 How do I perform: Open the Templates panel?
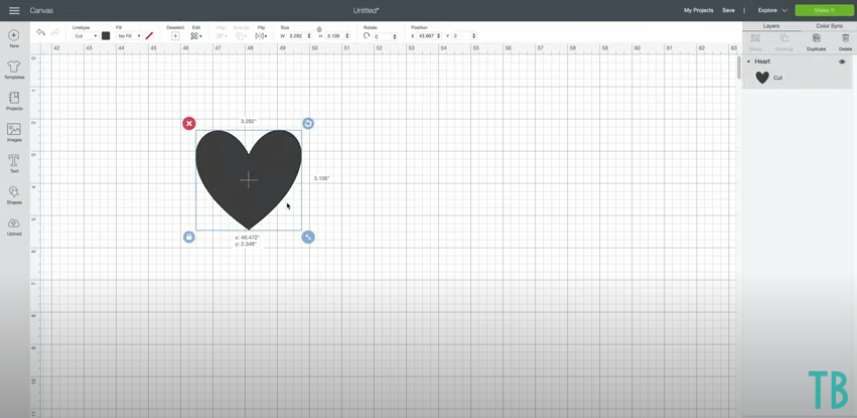click(x=14, y=69)
